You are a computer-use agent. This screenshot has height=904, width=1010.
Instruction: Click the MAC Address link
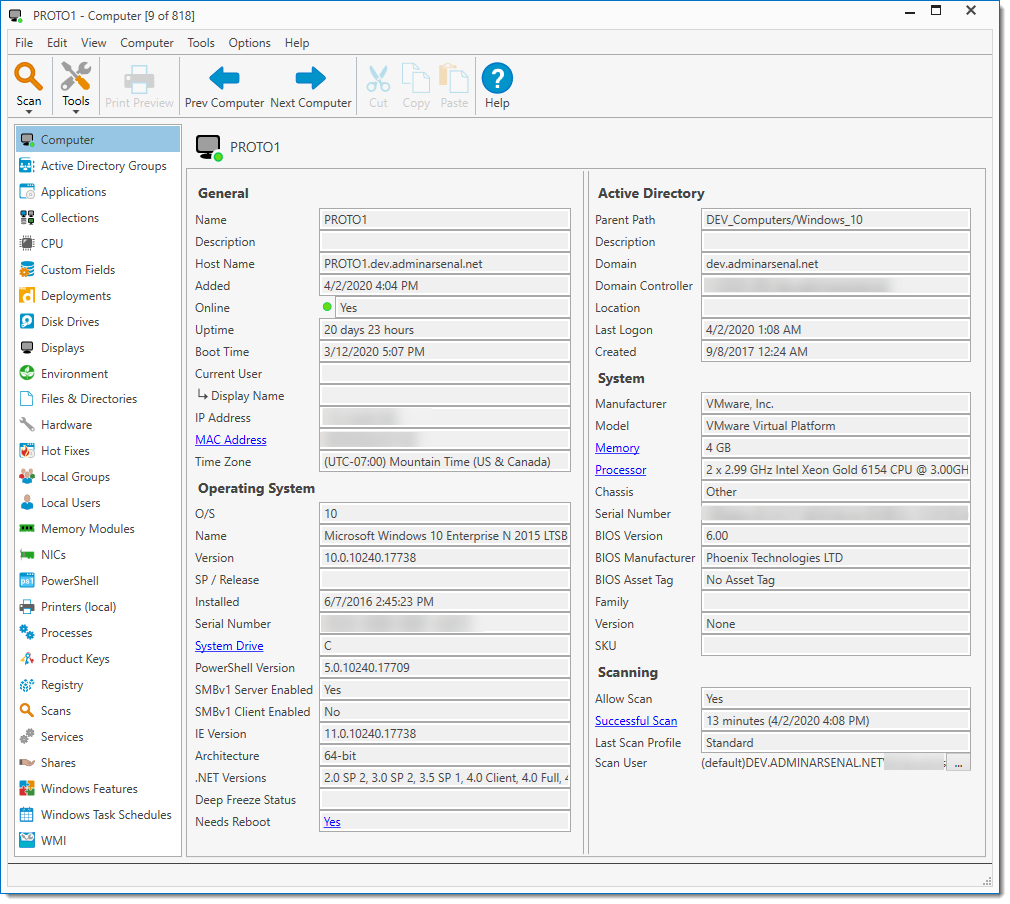point(230,440)
